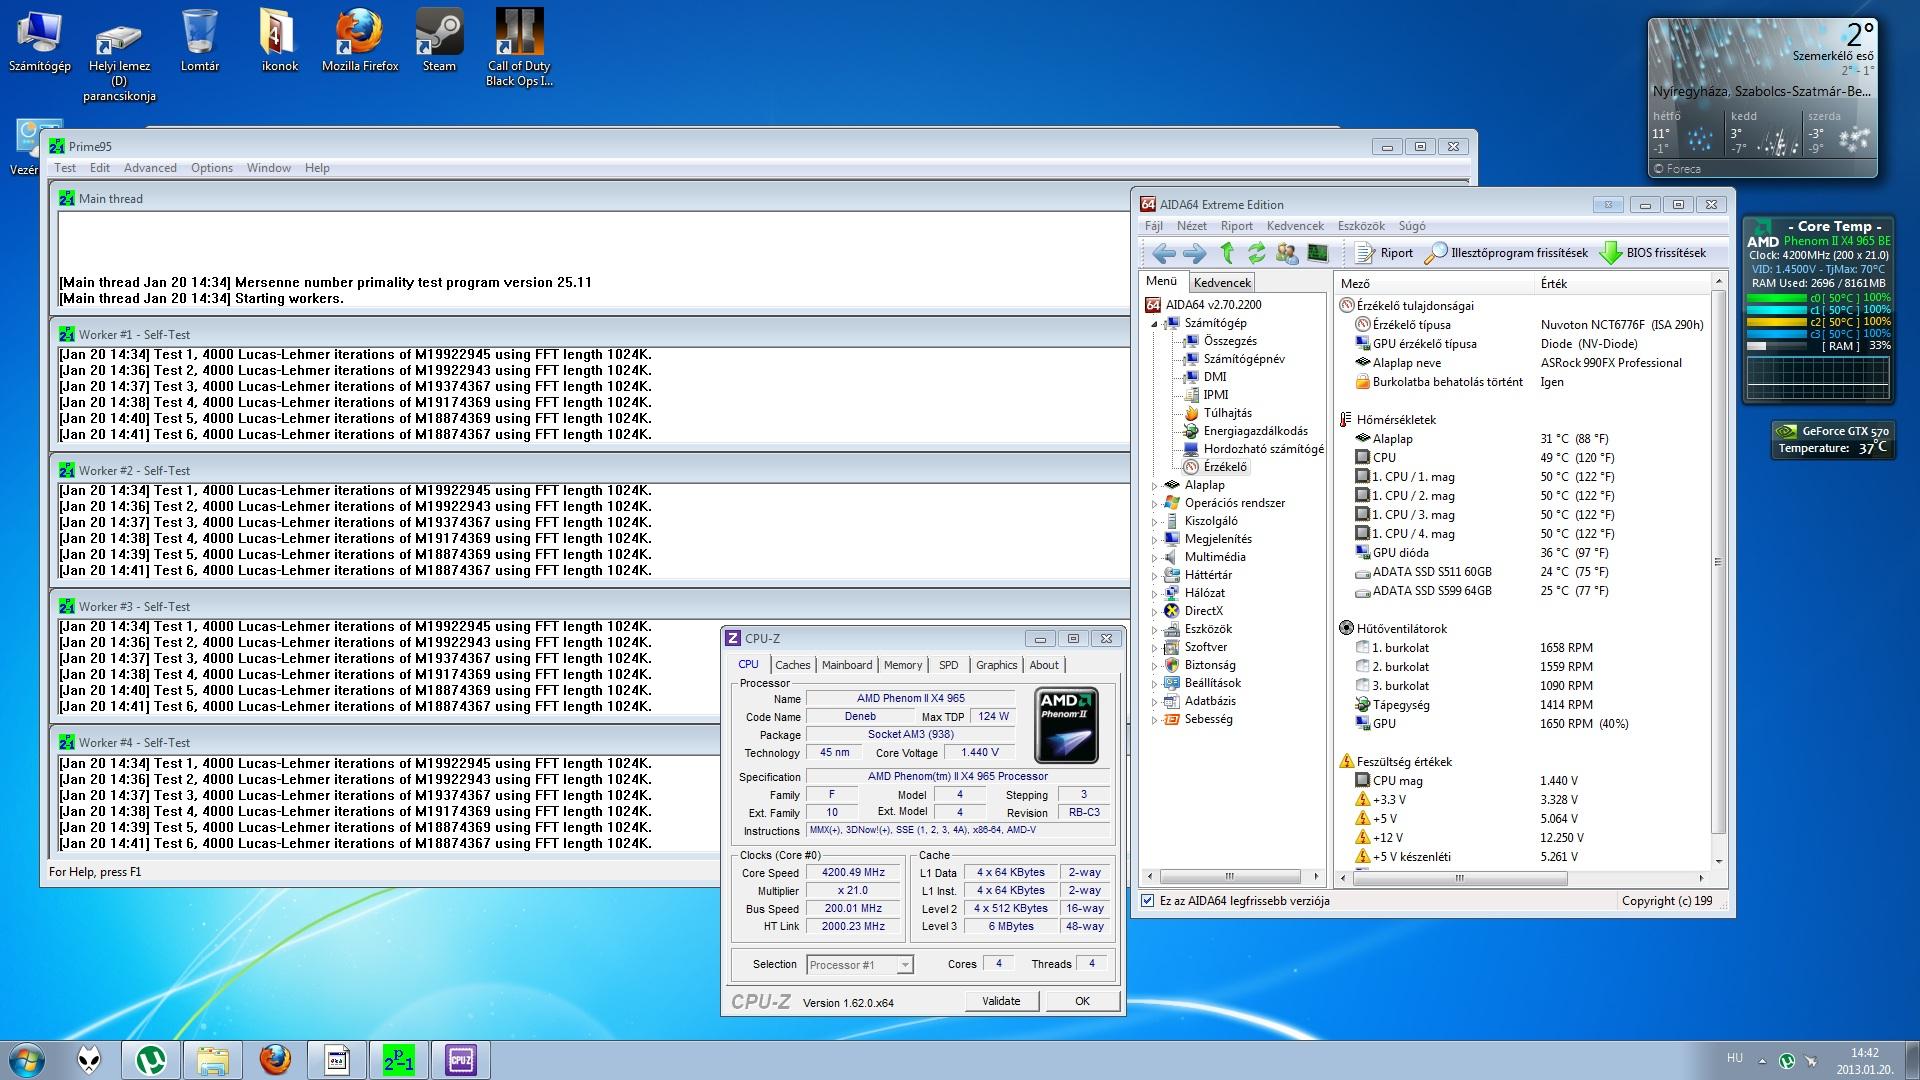Viewport: 1920px width, 1080px height.
Task: Expand the Megjelenítés tree node
Action: tap(1154, 539)
